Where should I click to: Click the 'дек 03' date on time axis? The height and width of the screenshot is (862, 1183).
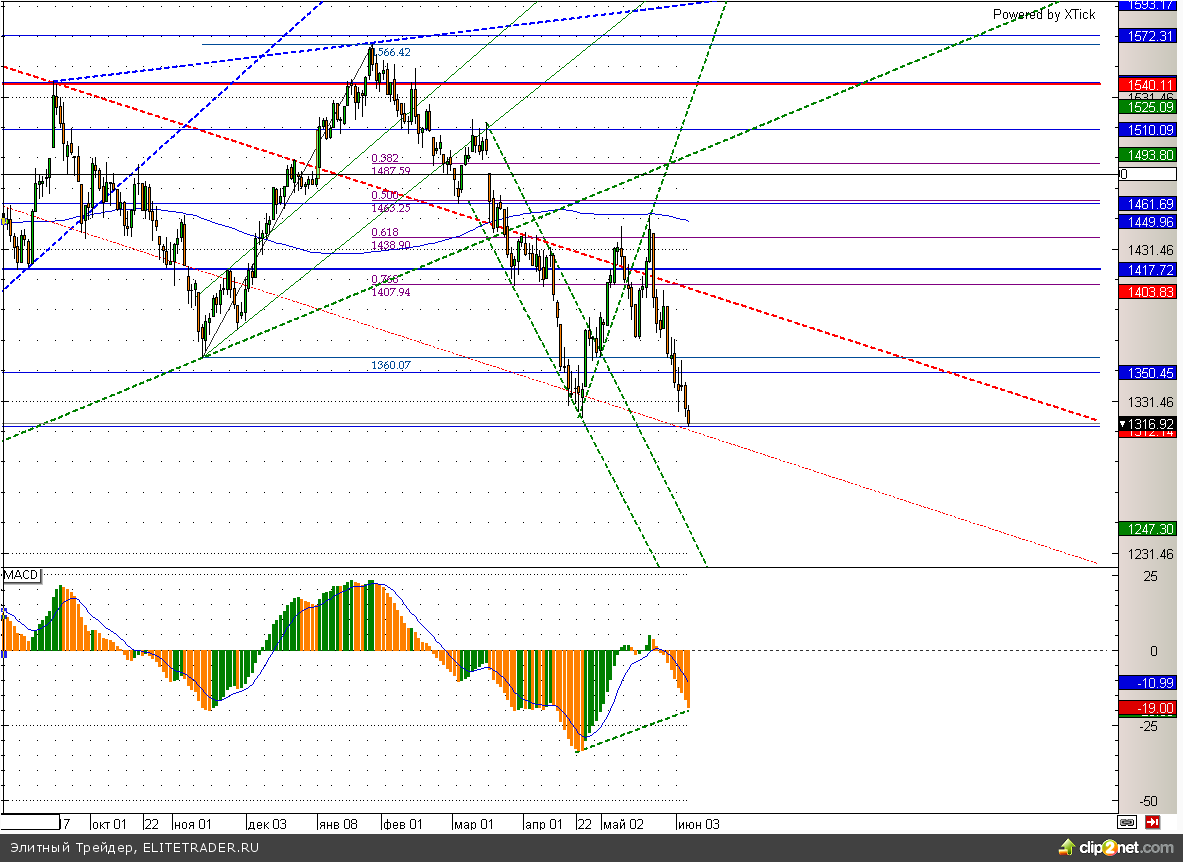point(267,825)
